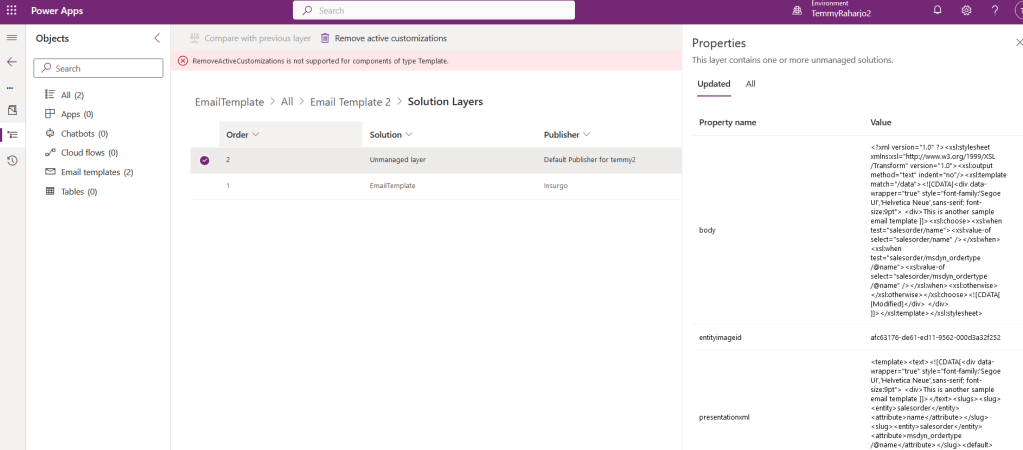
Task: Click the All breadcrumb link
Action: 287,102
